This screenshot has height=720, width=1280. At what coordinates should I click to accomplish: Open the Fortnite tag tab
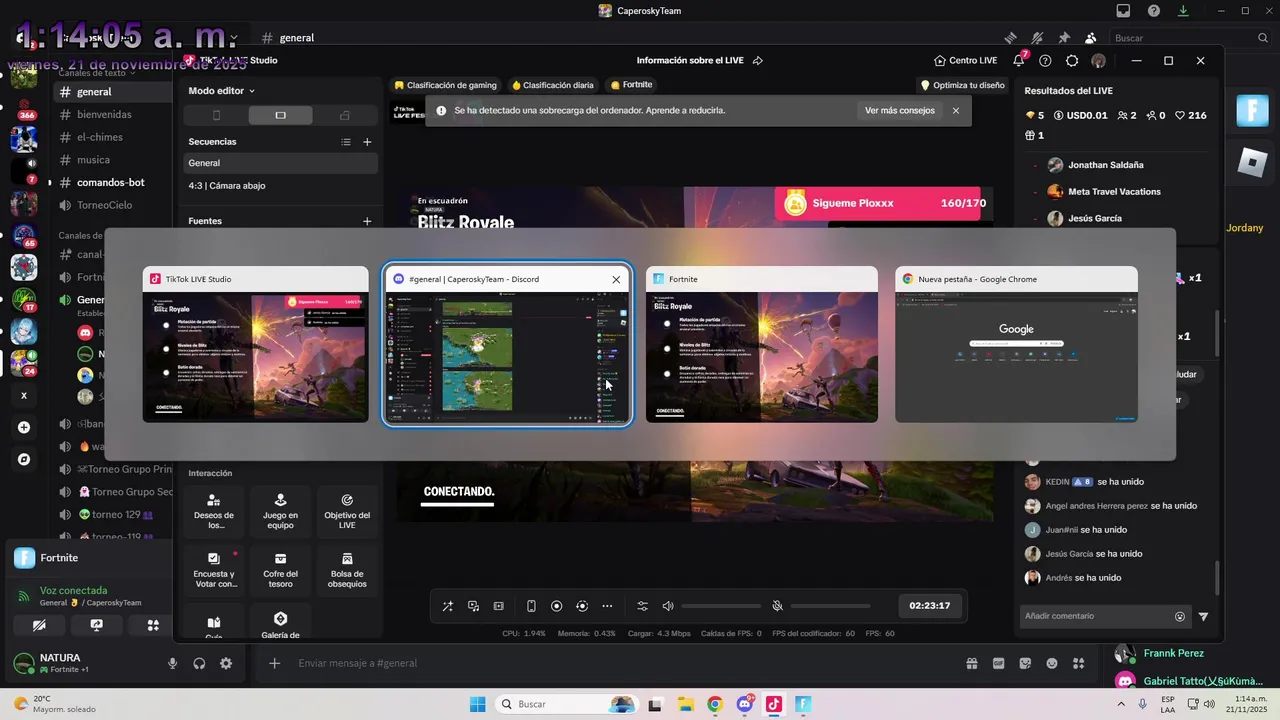(x=631, y=85)
